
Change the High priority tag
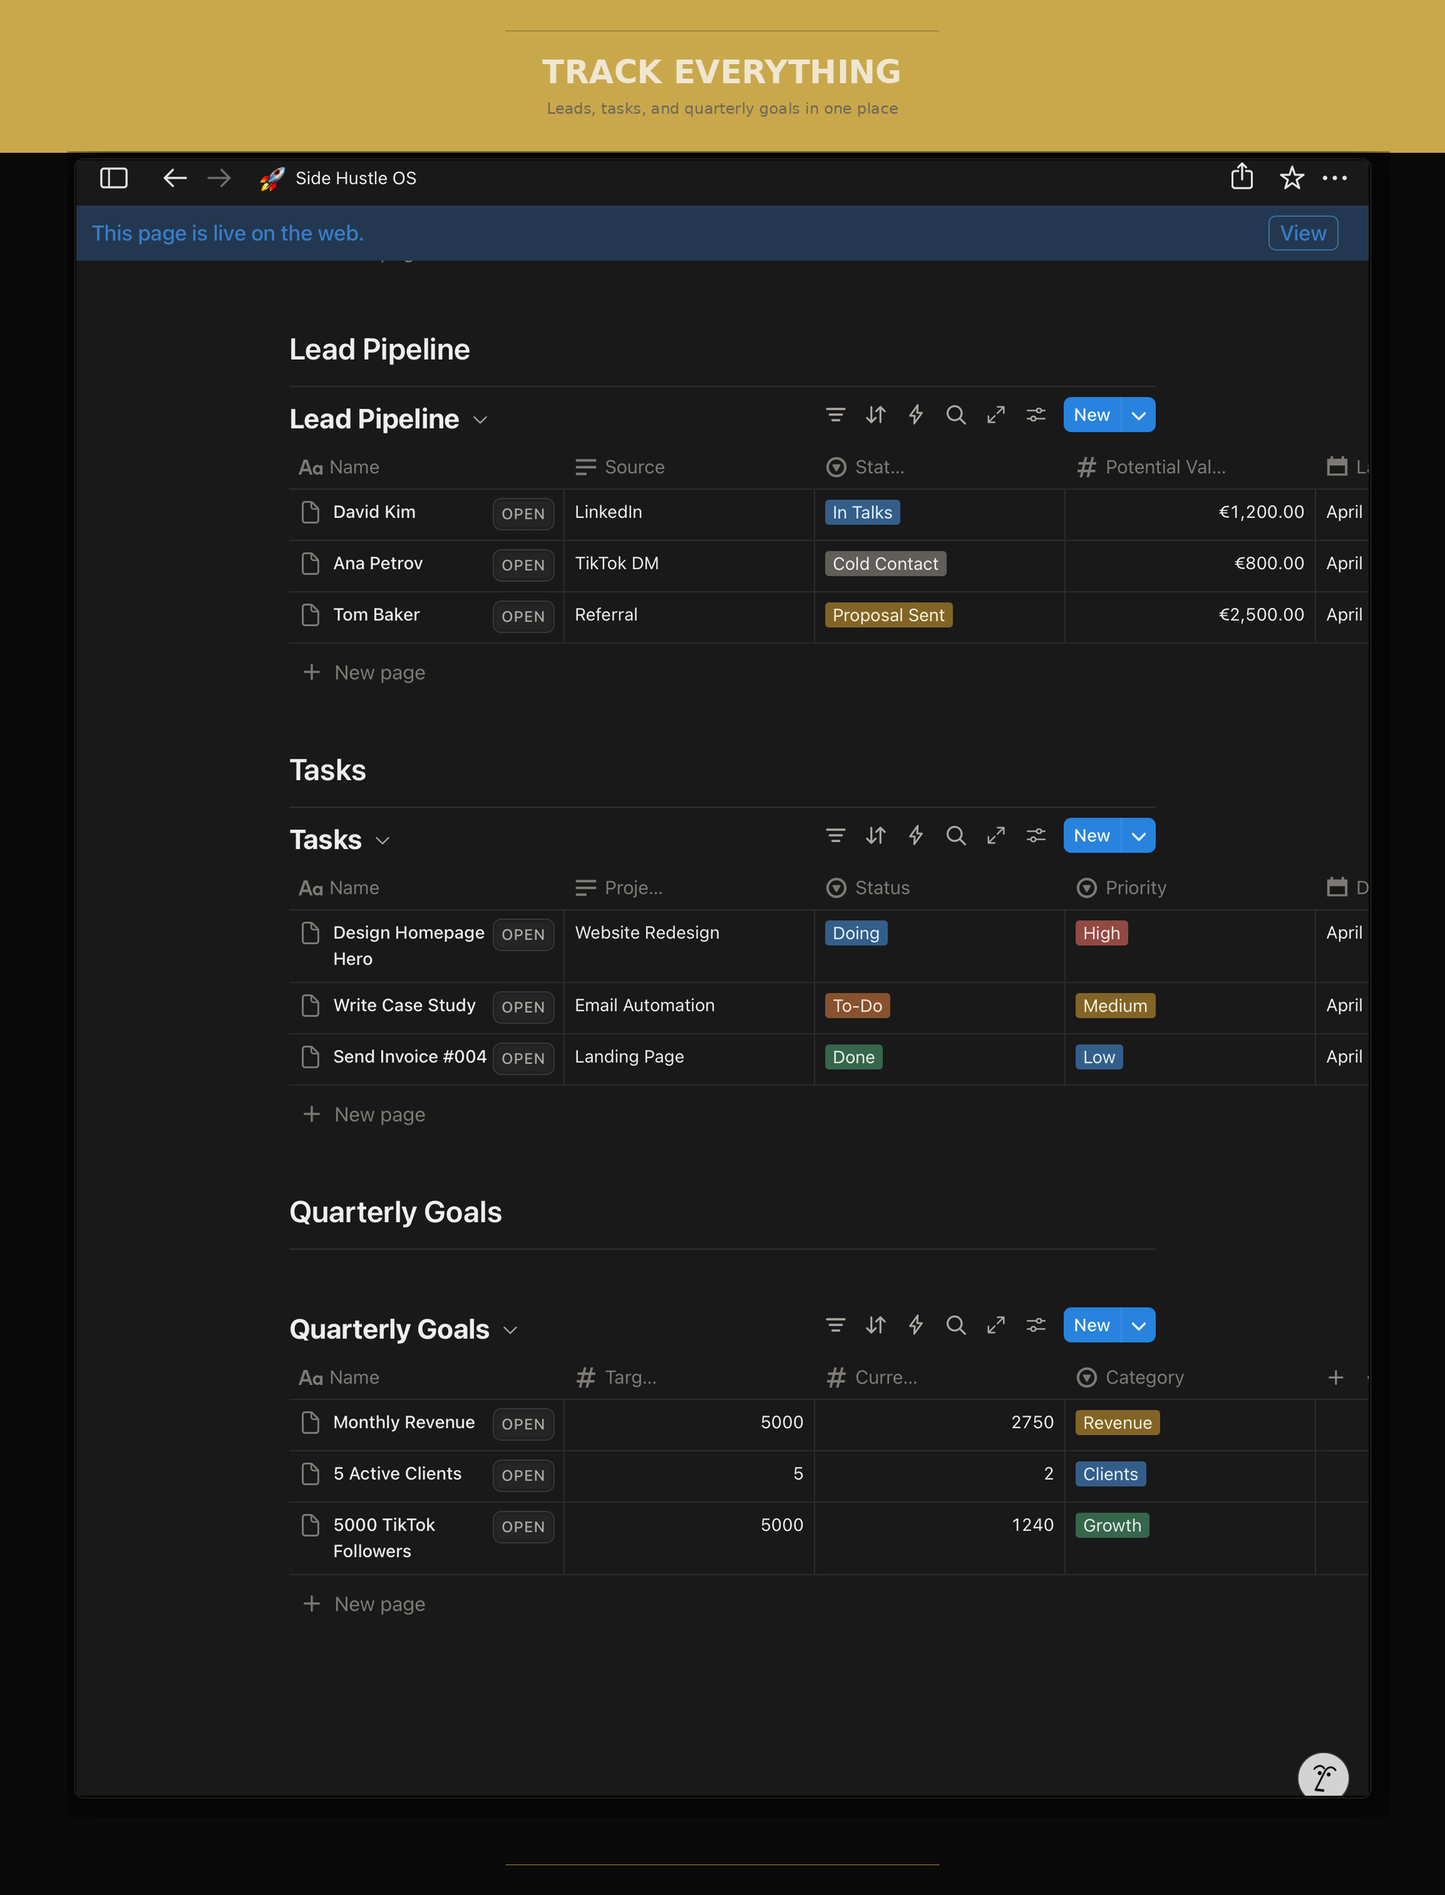click(x=1101, y=933)
